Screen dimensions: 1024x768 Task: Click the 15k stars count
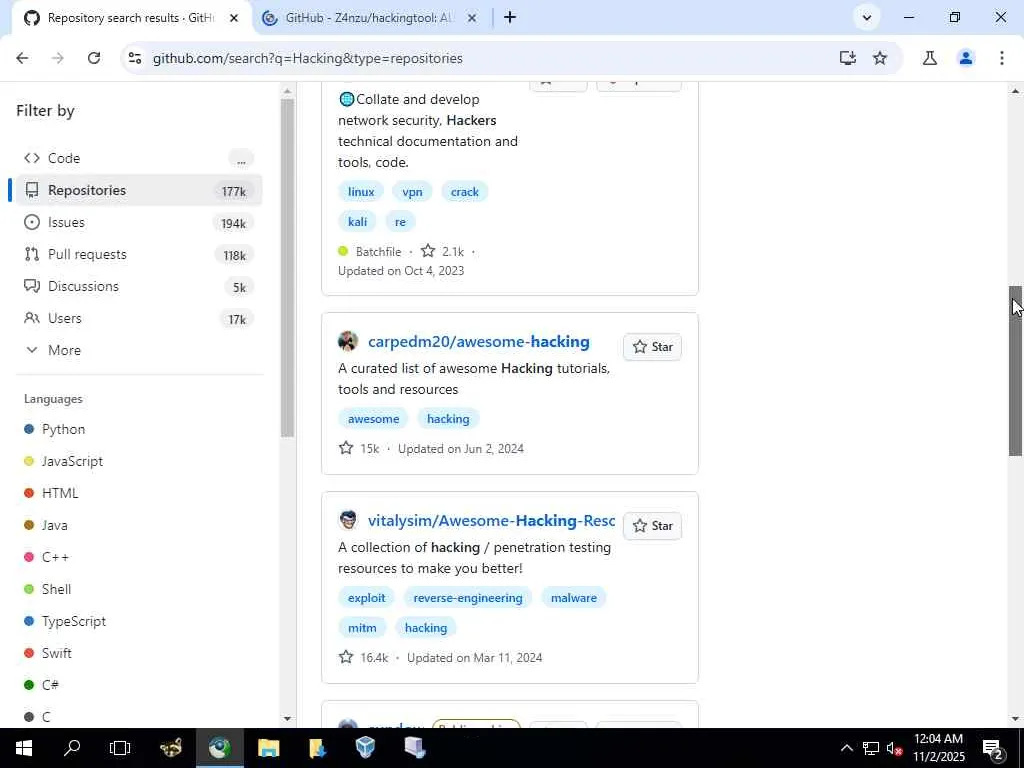pos(359,449)
